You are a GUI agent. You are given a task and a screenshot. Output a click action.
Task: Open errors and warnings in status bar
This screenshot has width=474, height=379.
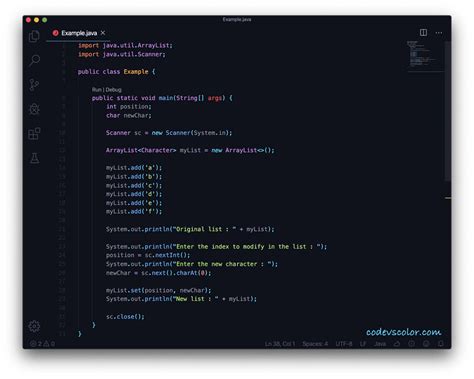coord(43,344)
